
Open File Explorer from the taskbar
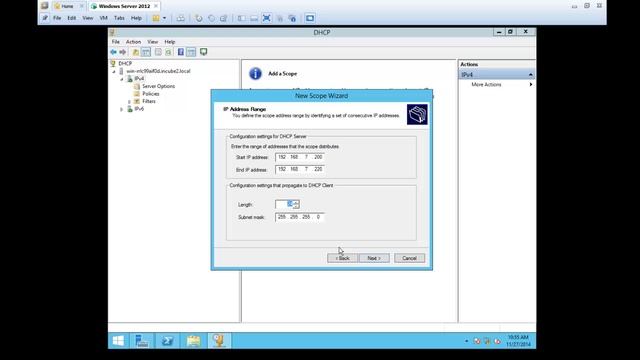193,341
